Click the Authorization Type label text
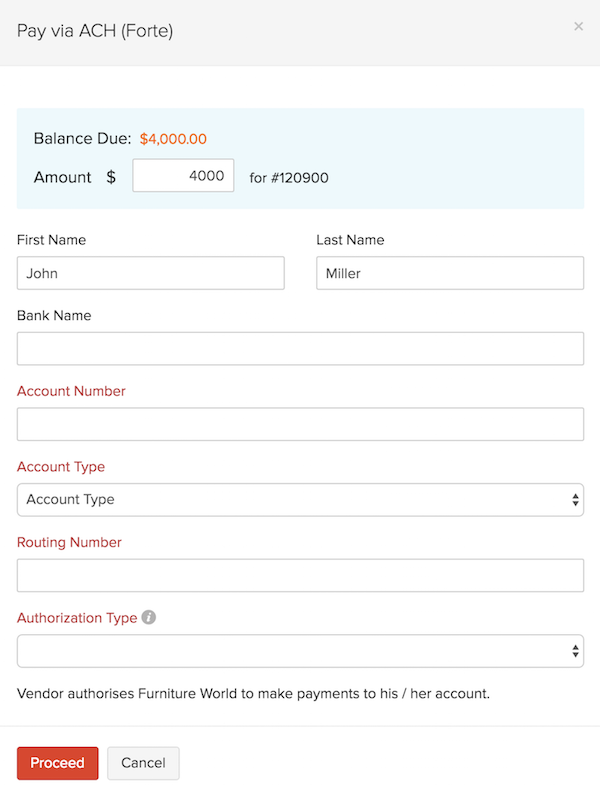 click(x=77, y=618)
